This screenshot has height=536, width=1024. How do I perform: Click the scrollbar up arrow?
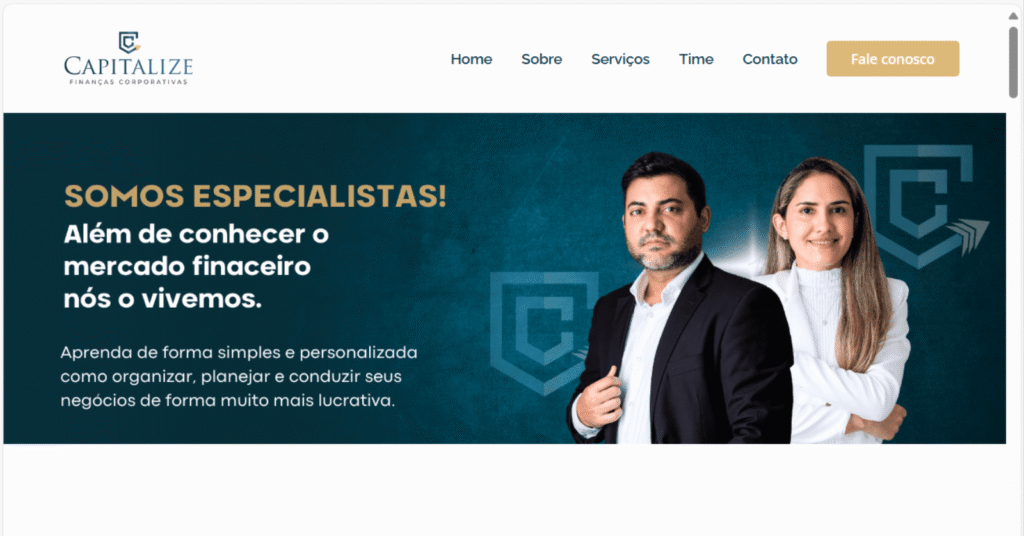click(x=1014, y=16)
